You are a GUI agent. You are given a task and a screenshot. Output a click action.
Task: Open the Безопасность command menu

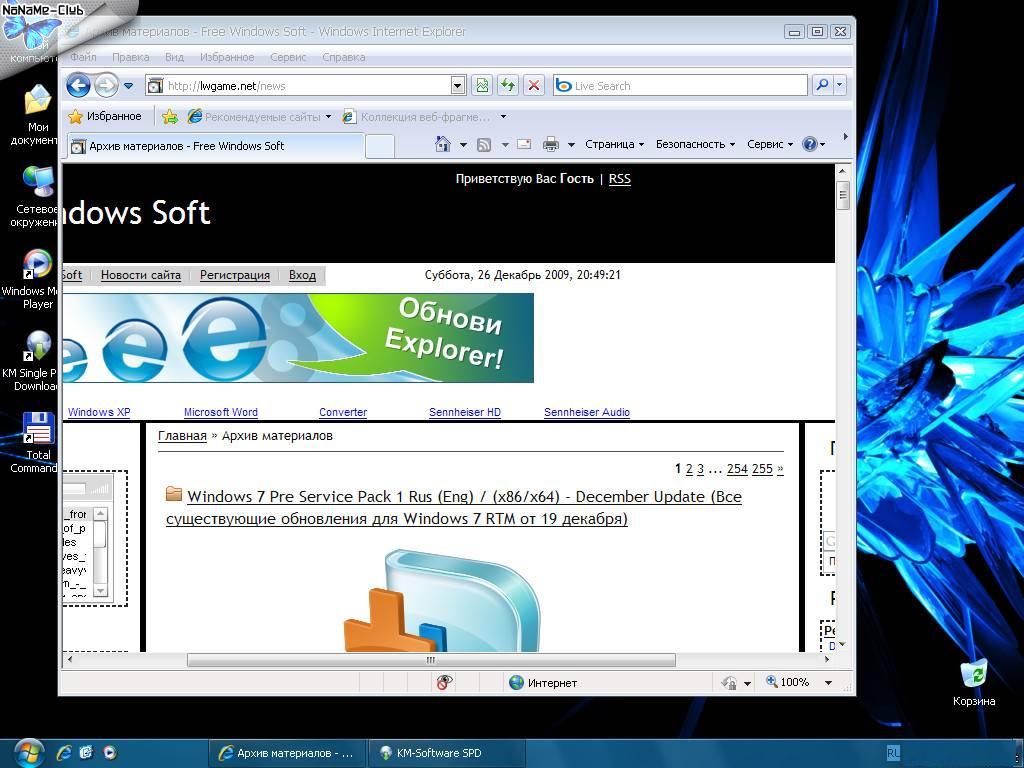click(696, 144)
